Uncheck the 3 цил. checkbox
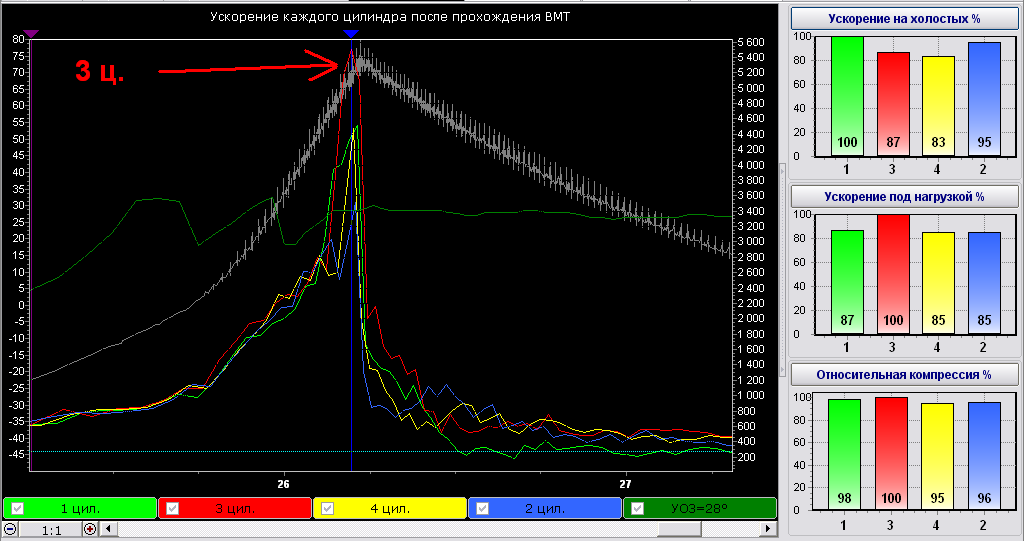 pyautogui.click(x=172, y=508)
